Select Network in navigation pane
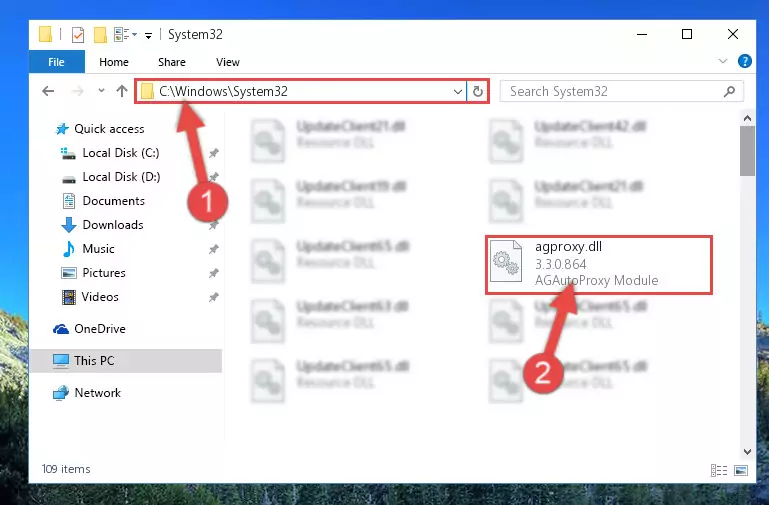Viewport: 769px width, 505px height. [x=97, y=393]
